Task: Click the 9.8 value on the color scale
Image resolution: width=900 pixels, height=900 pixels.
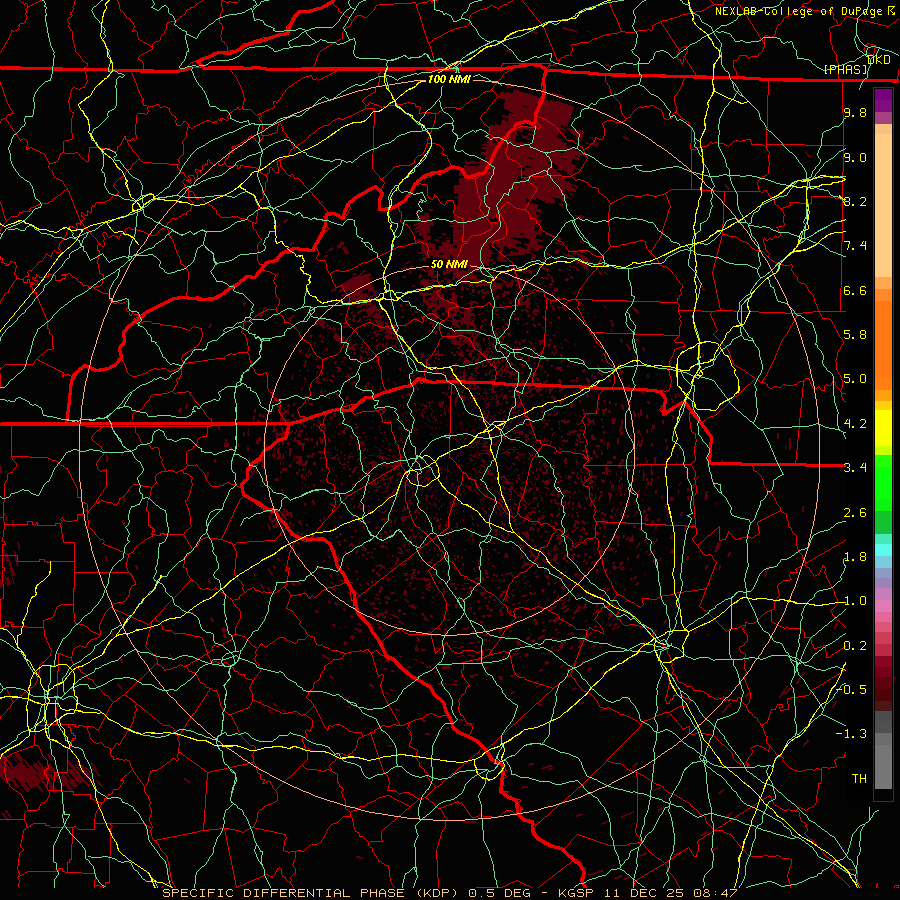Action: [x=855, y=112]
